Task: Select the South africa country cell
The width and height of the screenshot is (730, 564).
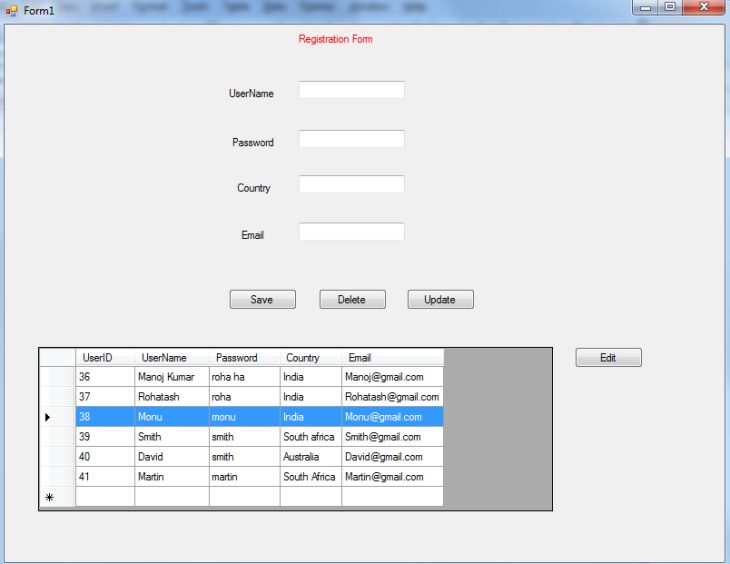Action: (x=311, y=437)
